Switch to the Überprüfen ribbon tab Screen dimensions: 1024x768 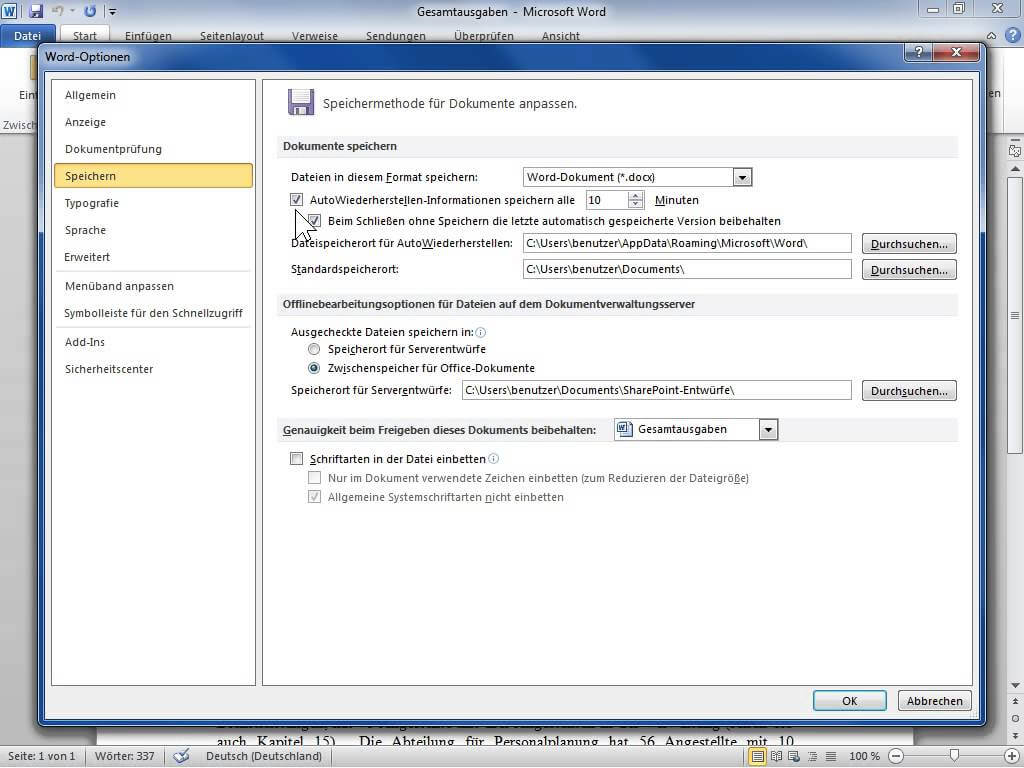tap(484, 36)
